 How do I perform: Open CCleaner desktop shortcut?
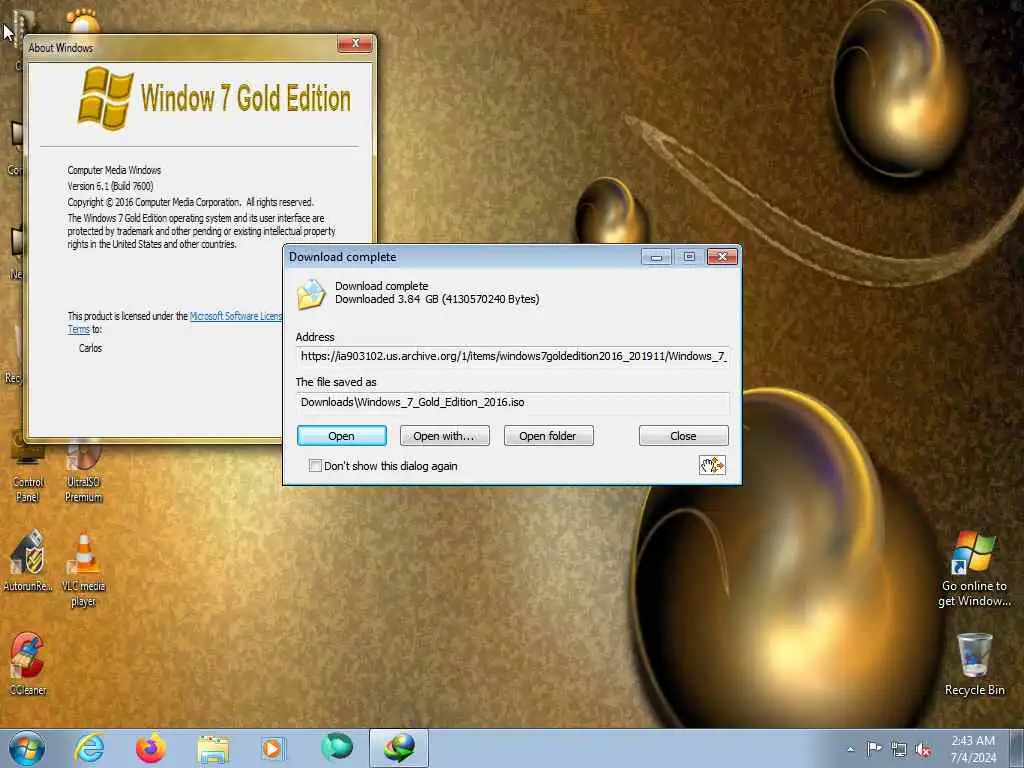(27, 664)
